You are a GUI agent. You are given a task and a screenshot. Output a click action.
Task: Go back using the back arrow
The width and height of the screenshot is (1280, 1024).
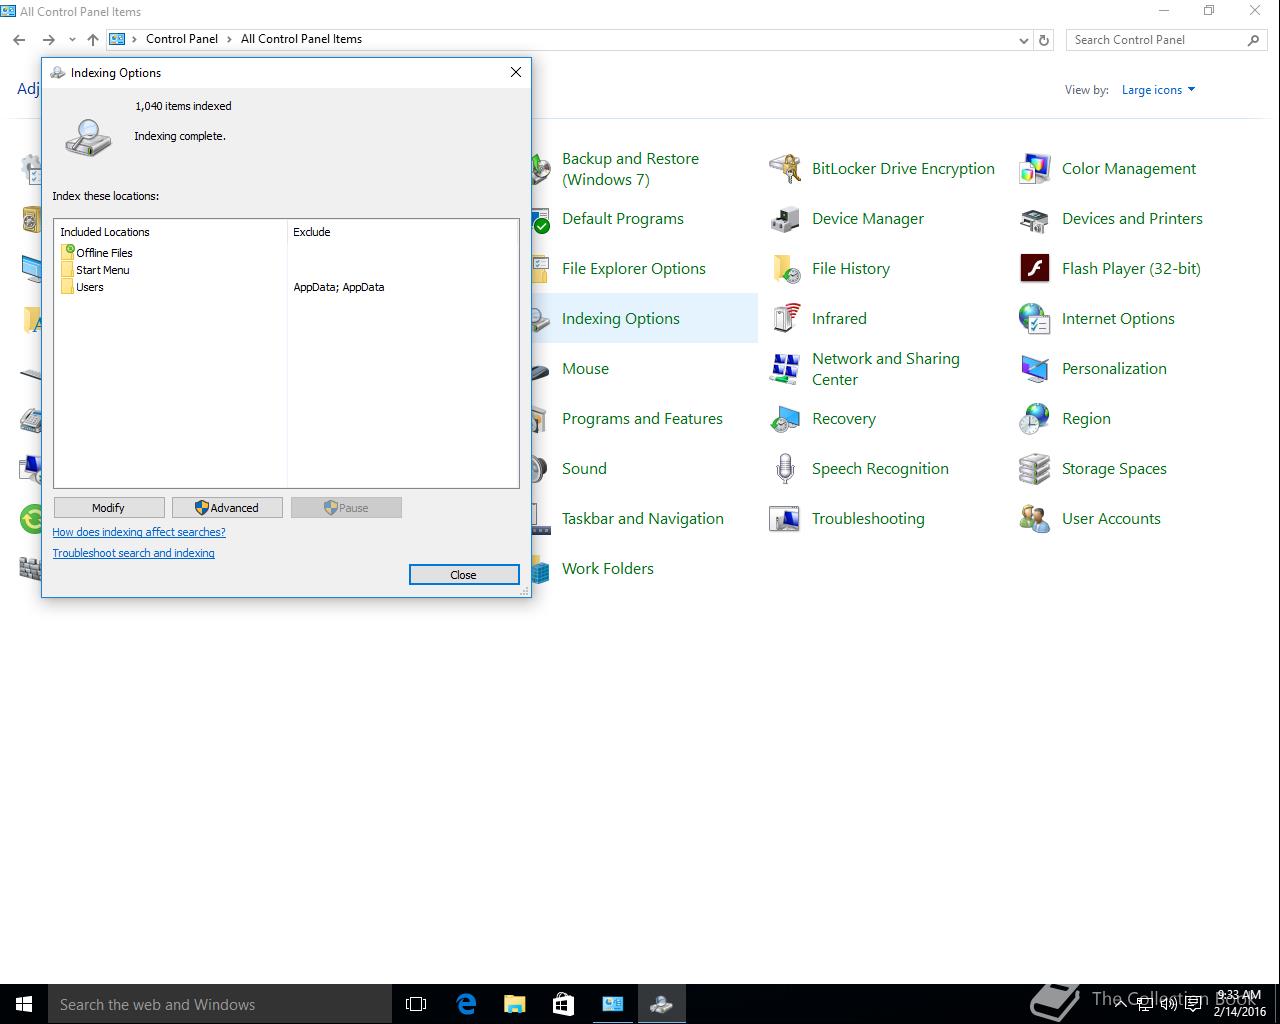pyautogui.click(x=19, y=40)
